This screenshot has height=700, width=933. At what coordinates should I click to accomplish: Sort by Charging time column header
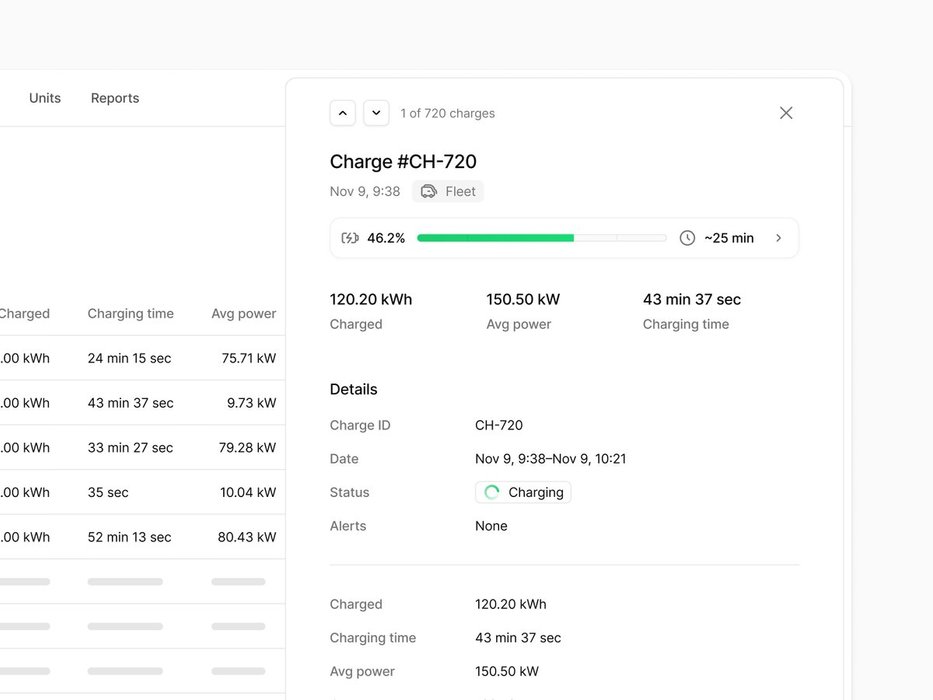coord(130,314)
